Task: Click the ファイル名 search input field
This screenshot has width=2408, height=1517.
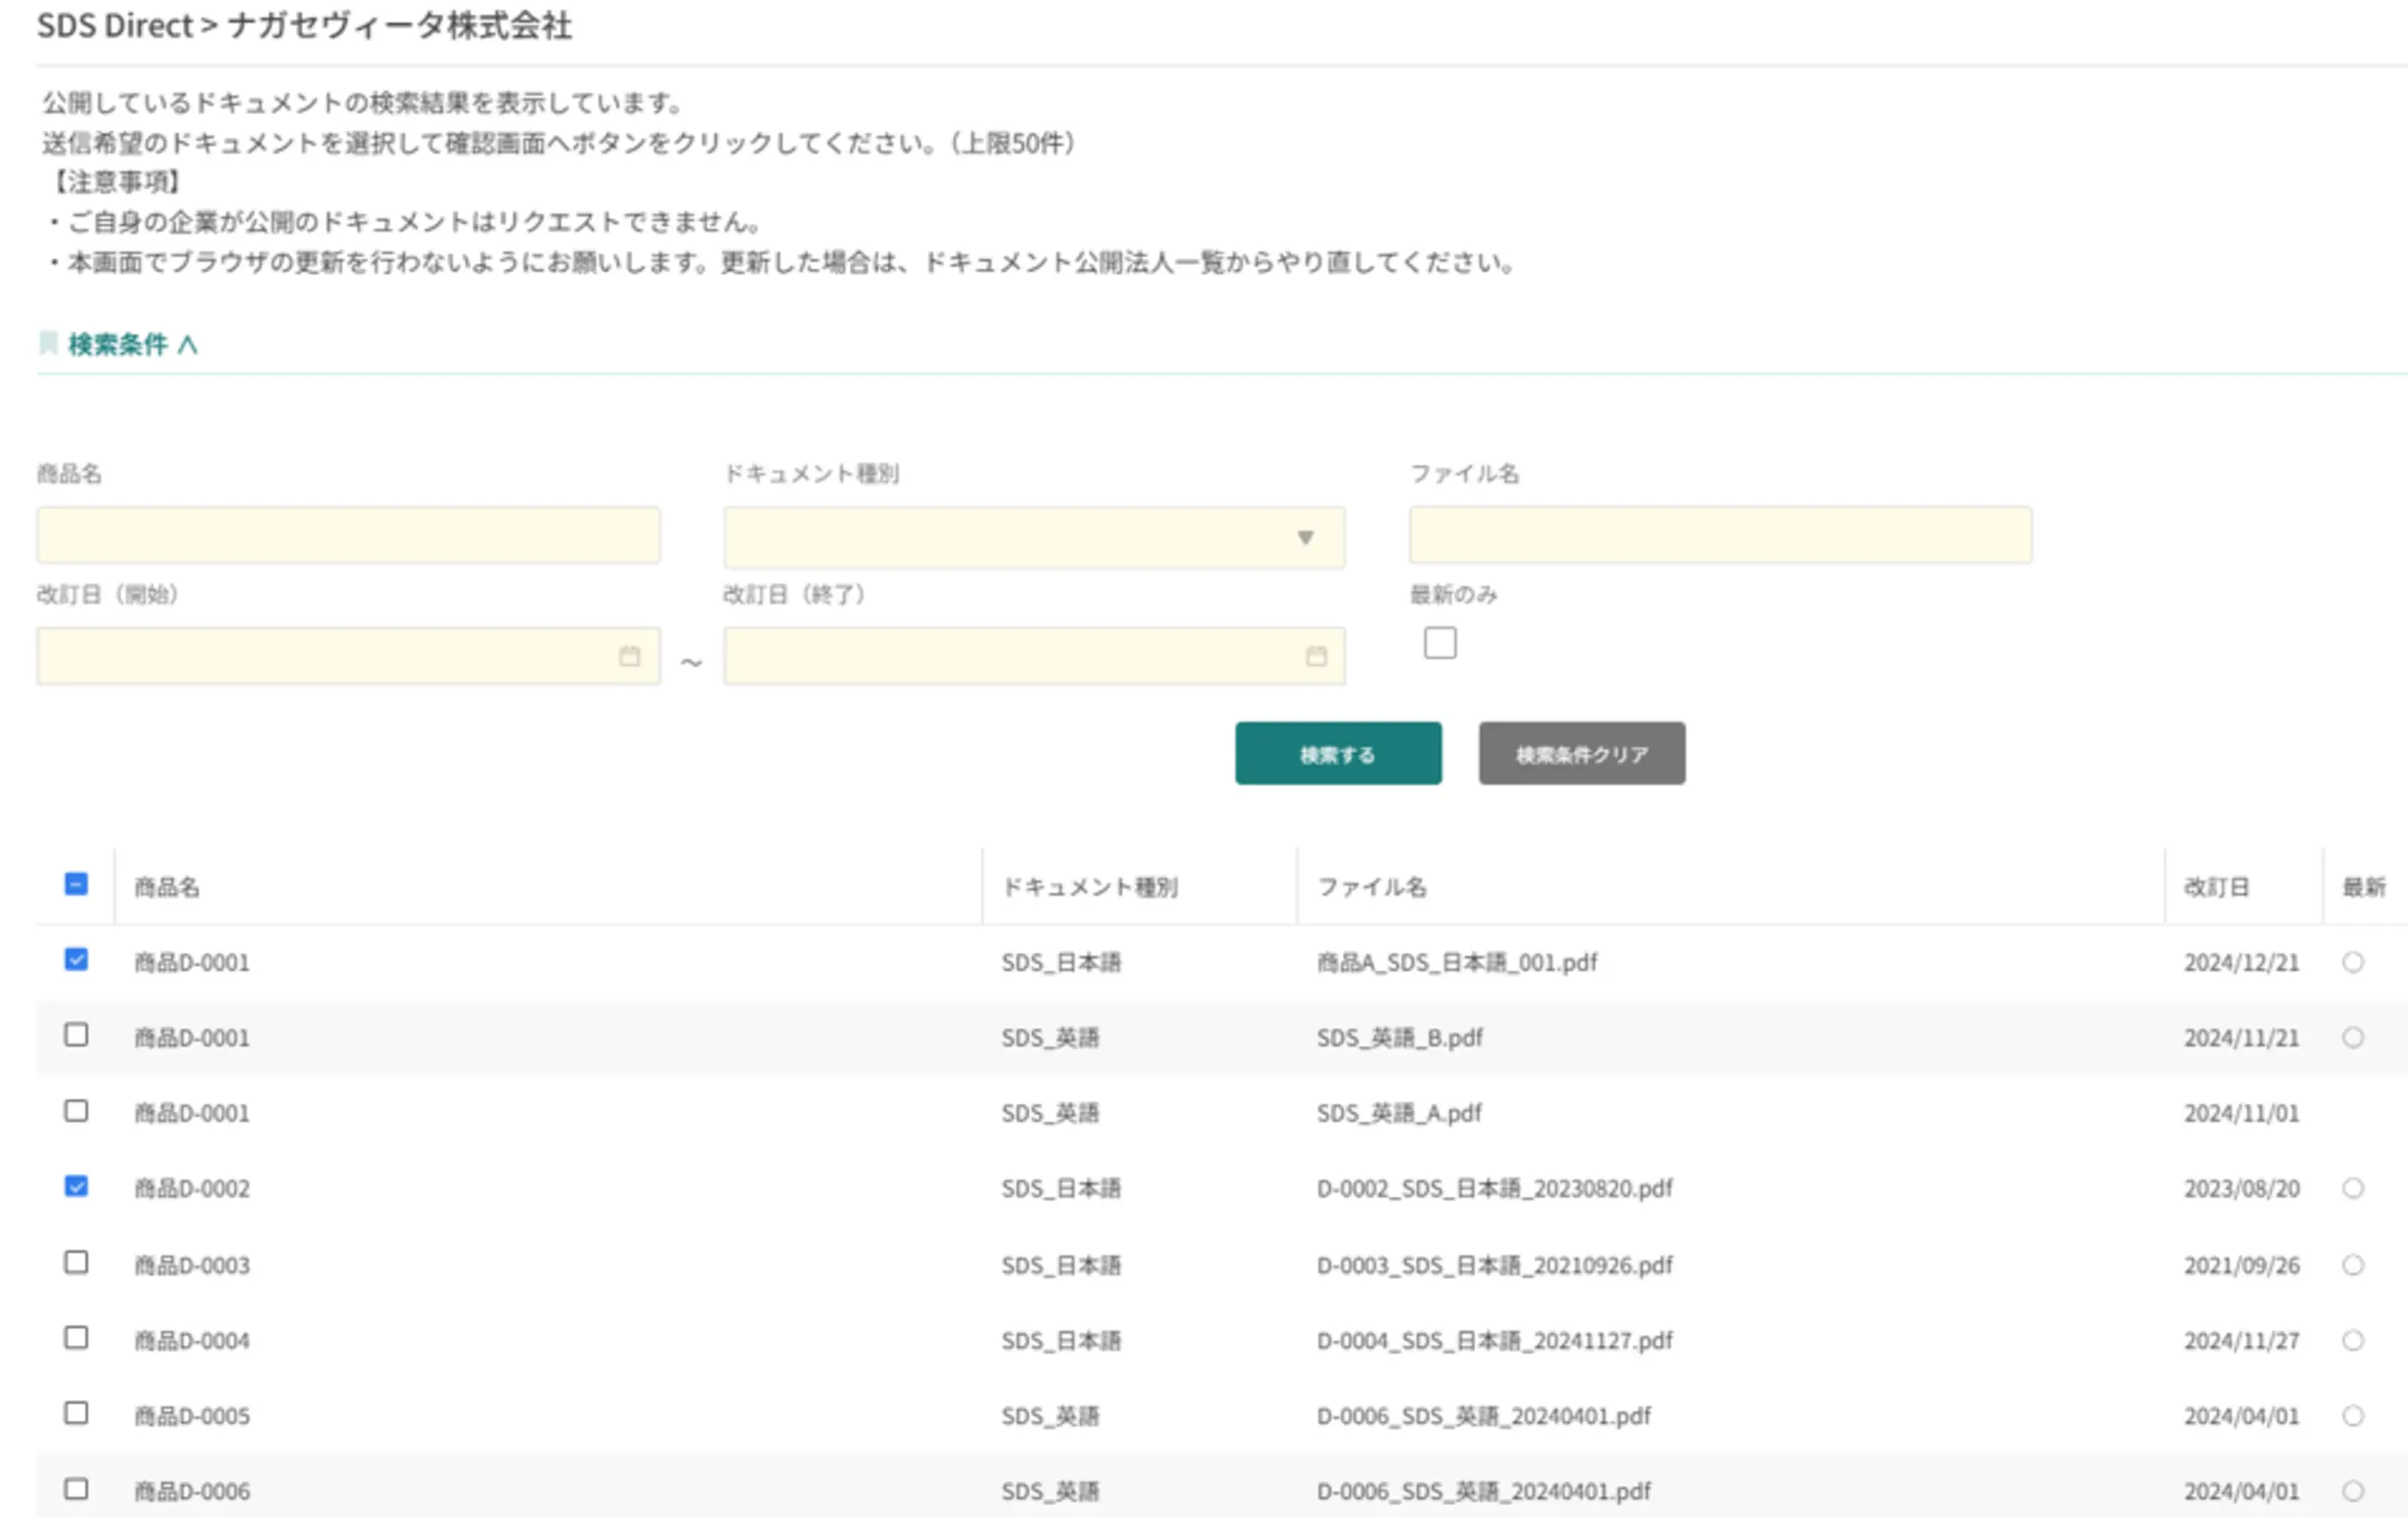Action: pyautogui.click(x=1720, y=536)
